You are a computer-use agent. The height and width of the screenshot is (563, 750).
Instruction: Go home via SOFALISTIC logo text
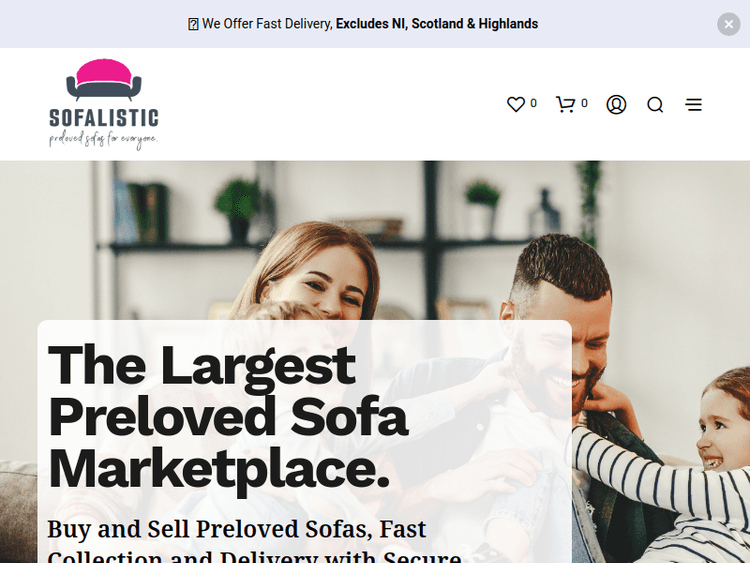tap(104, 118)
